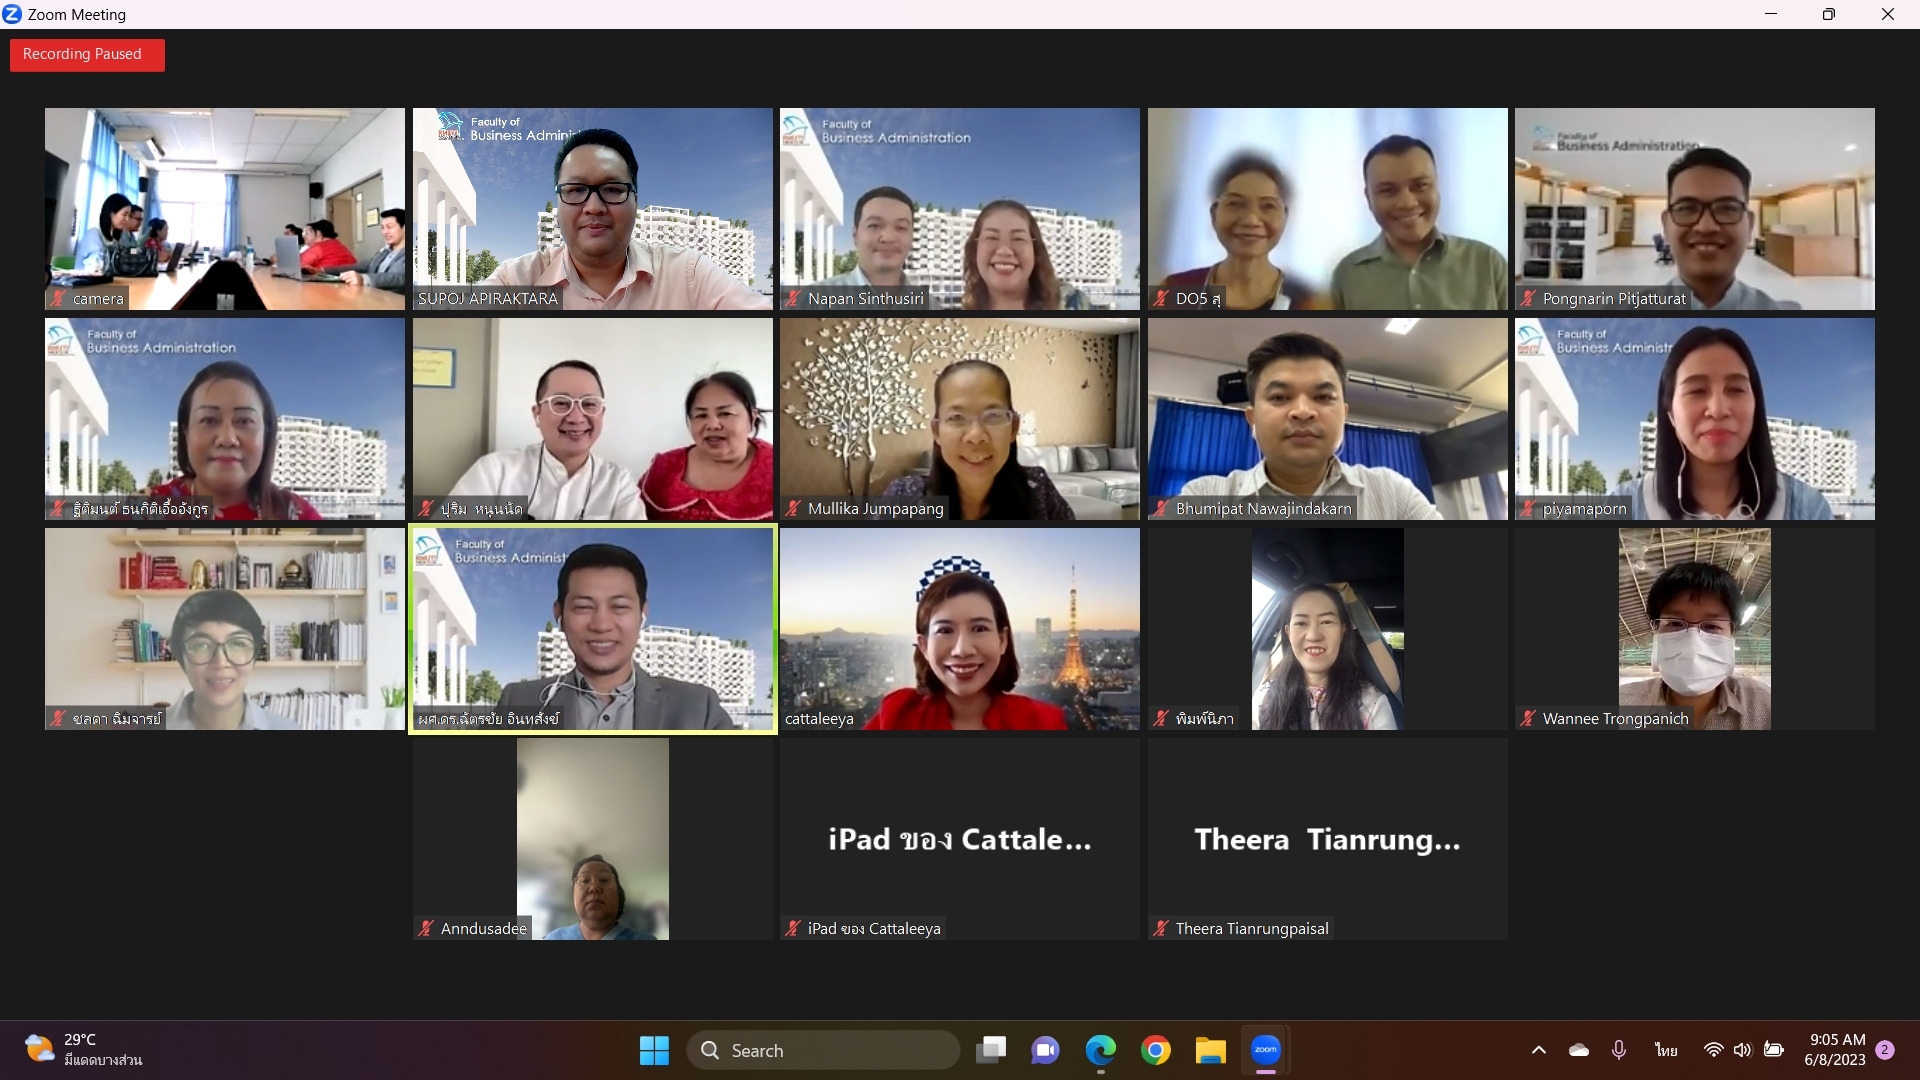1920x1080 pixels.
Task: Select cattaleeya's Tokyo Tower video tile
Action: click(960, 629)
